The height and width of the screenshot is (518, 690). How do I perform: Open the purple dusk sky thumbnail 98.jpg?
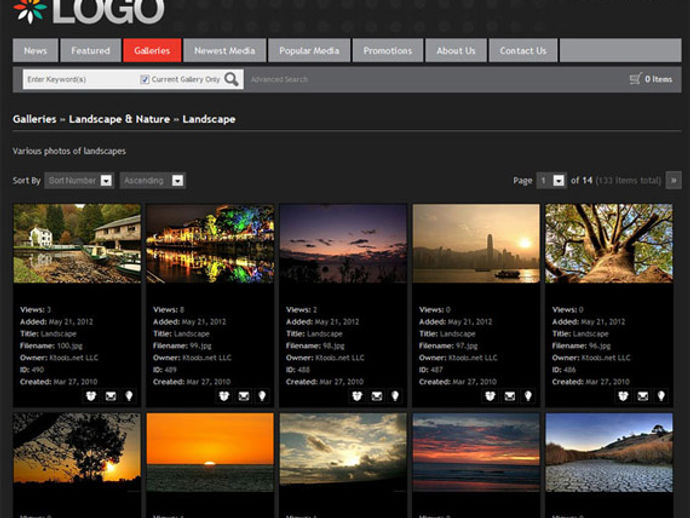pos(343,243)
